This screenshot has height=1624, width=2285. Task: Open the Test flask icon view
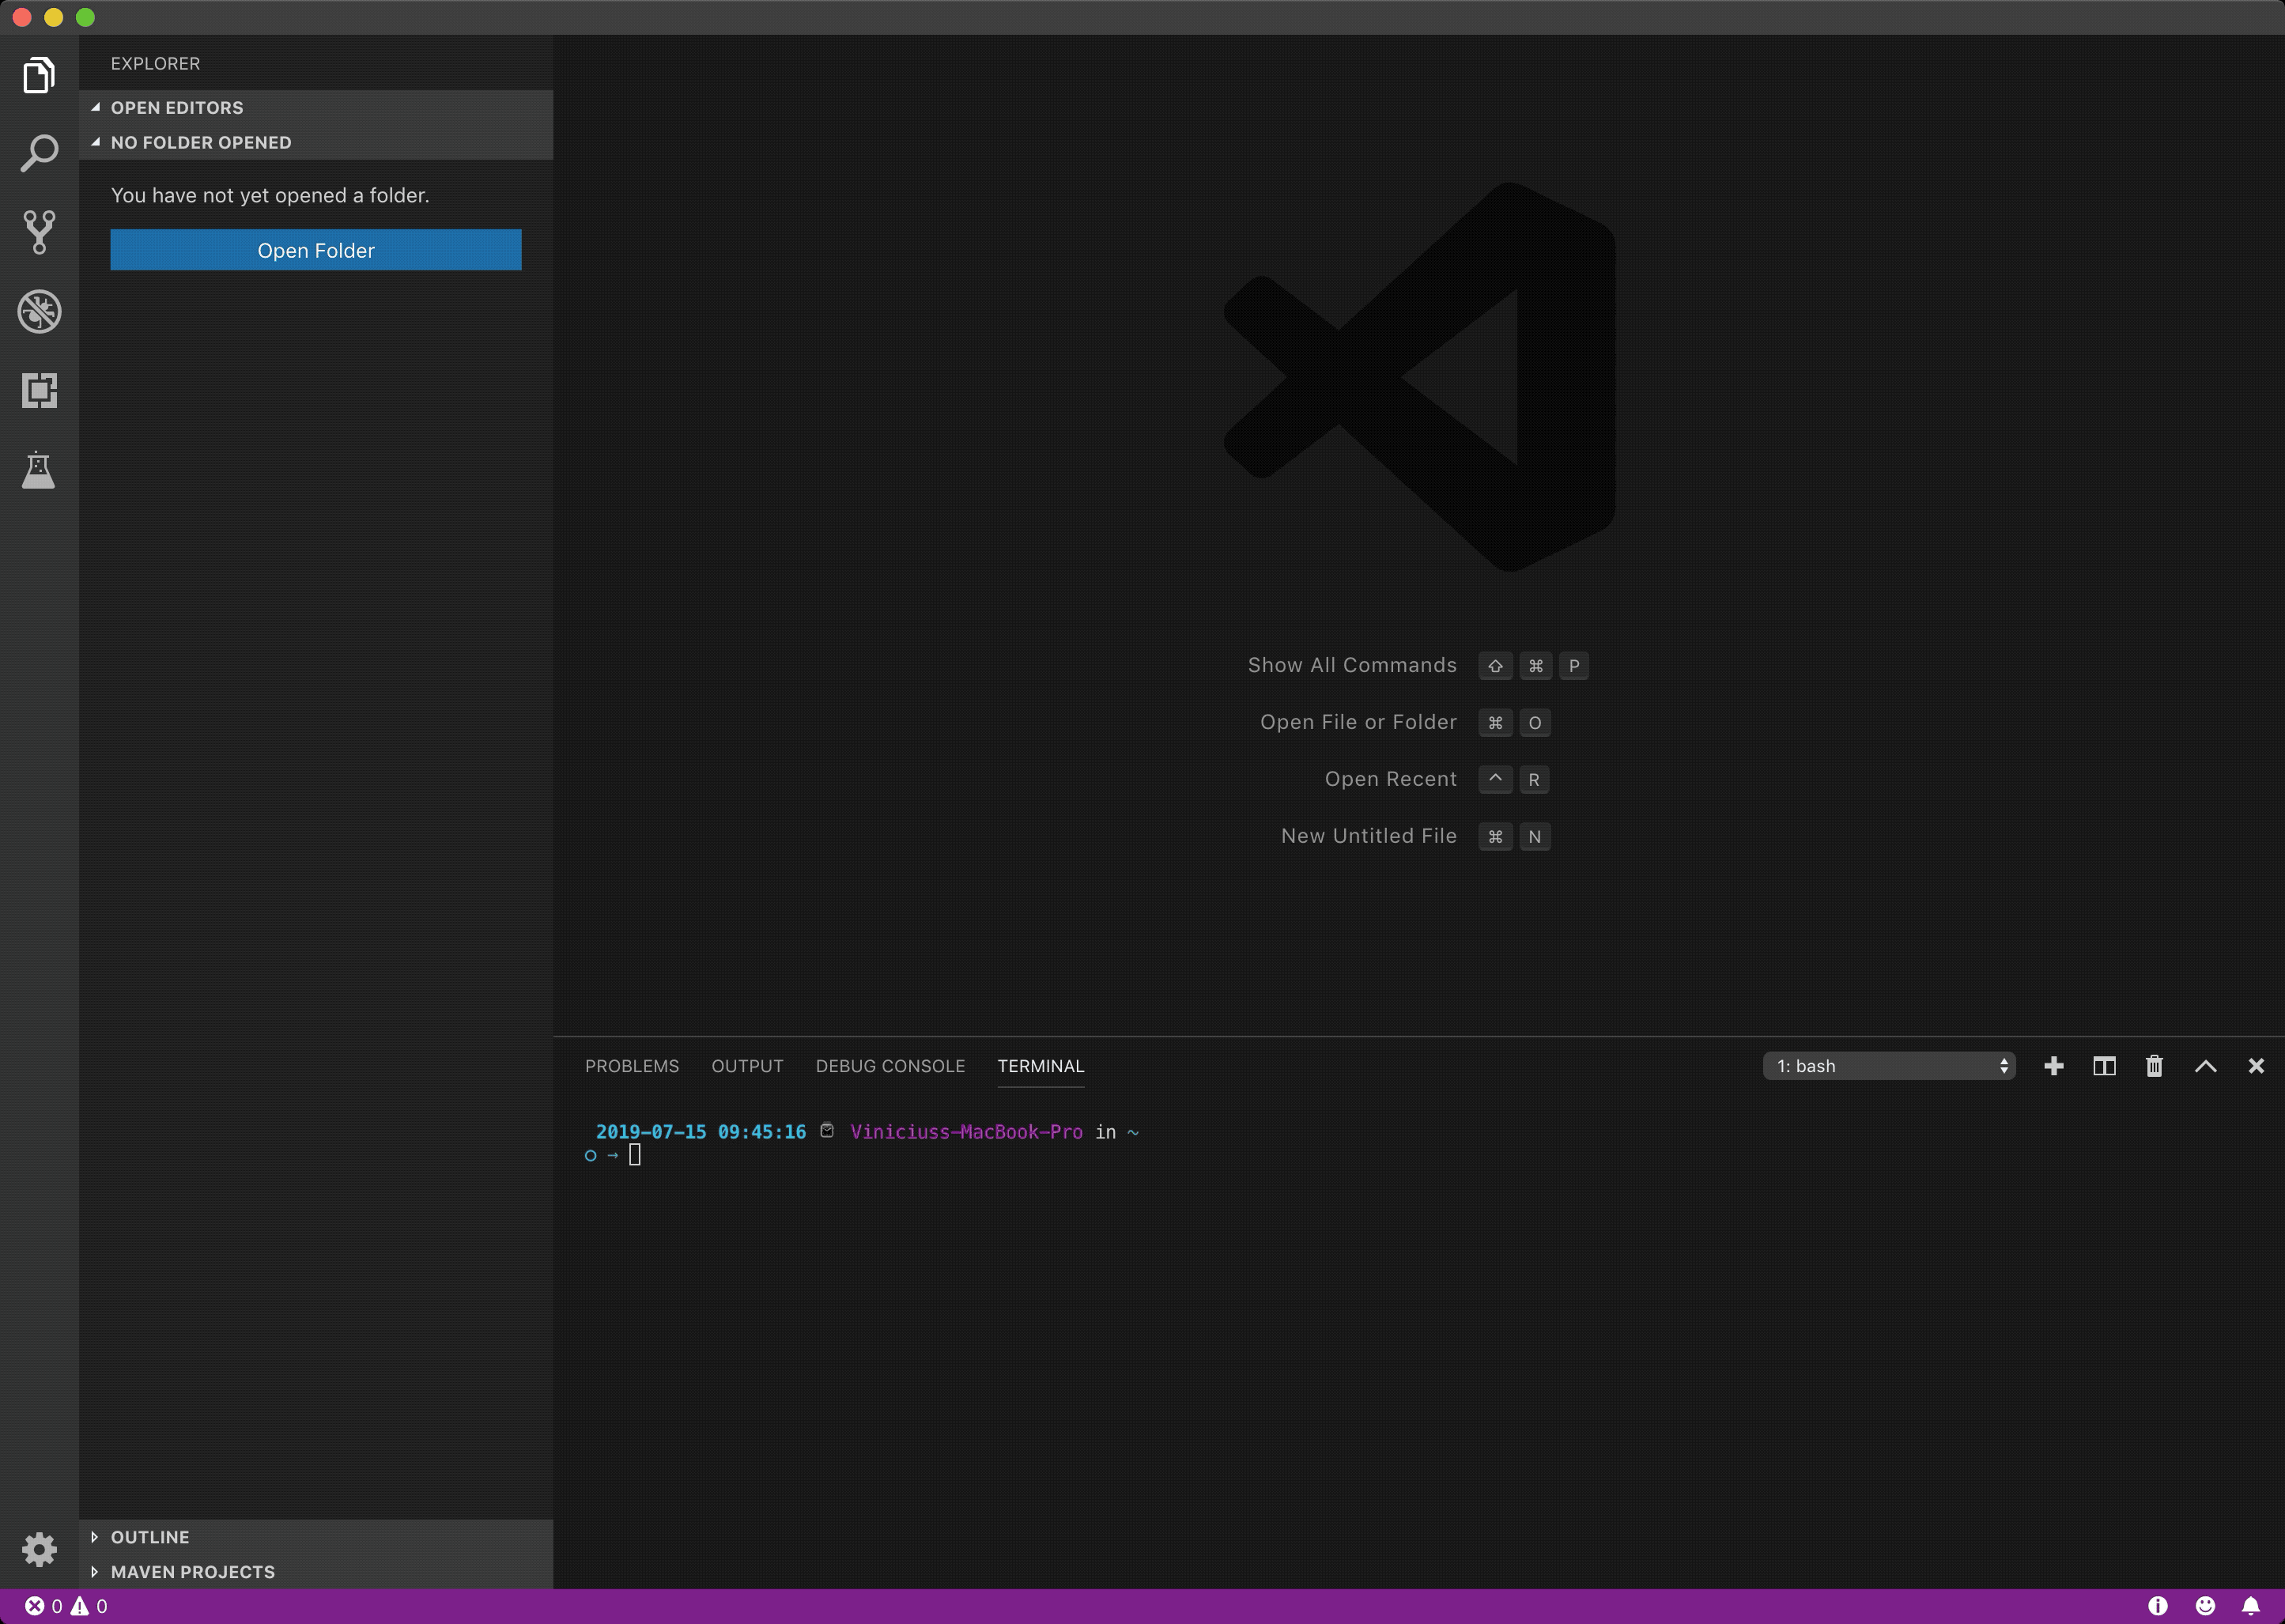[x=39, y=469]
